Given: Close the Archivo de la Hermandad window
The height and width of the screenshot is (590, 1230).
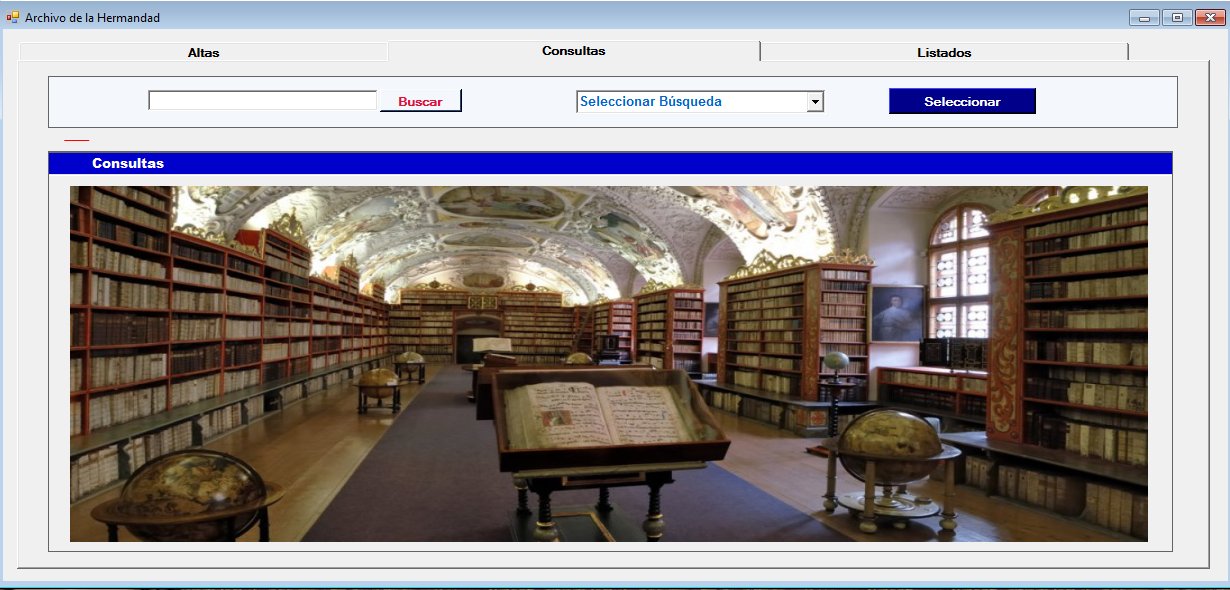Looking at the screenshot, I should pos(1209,17).
